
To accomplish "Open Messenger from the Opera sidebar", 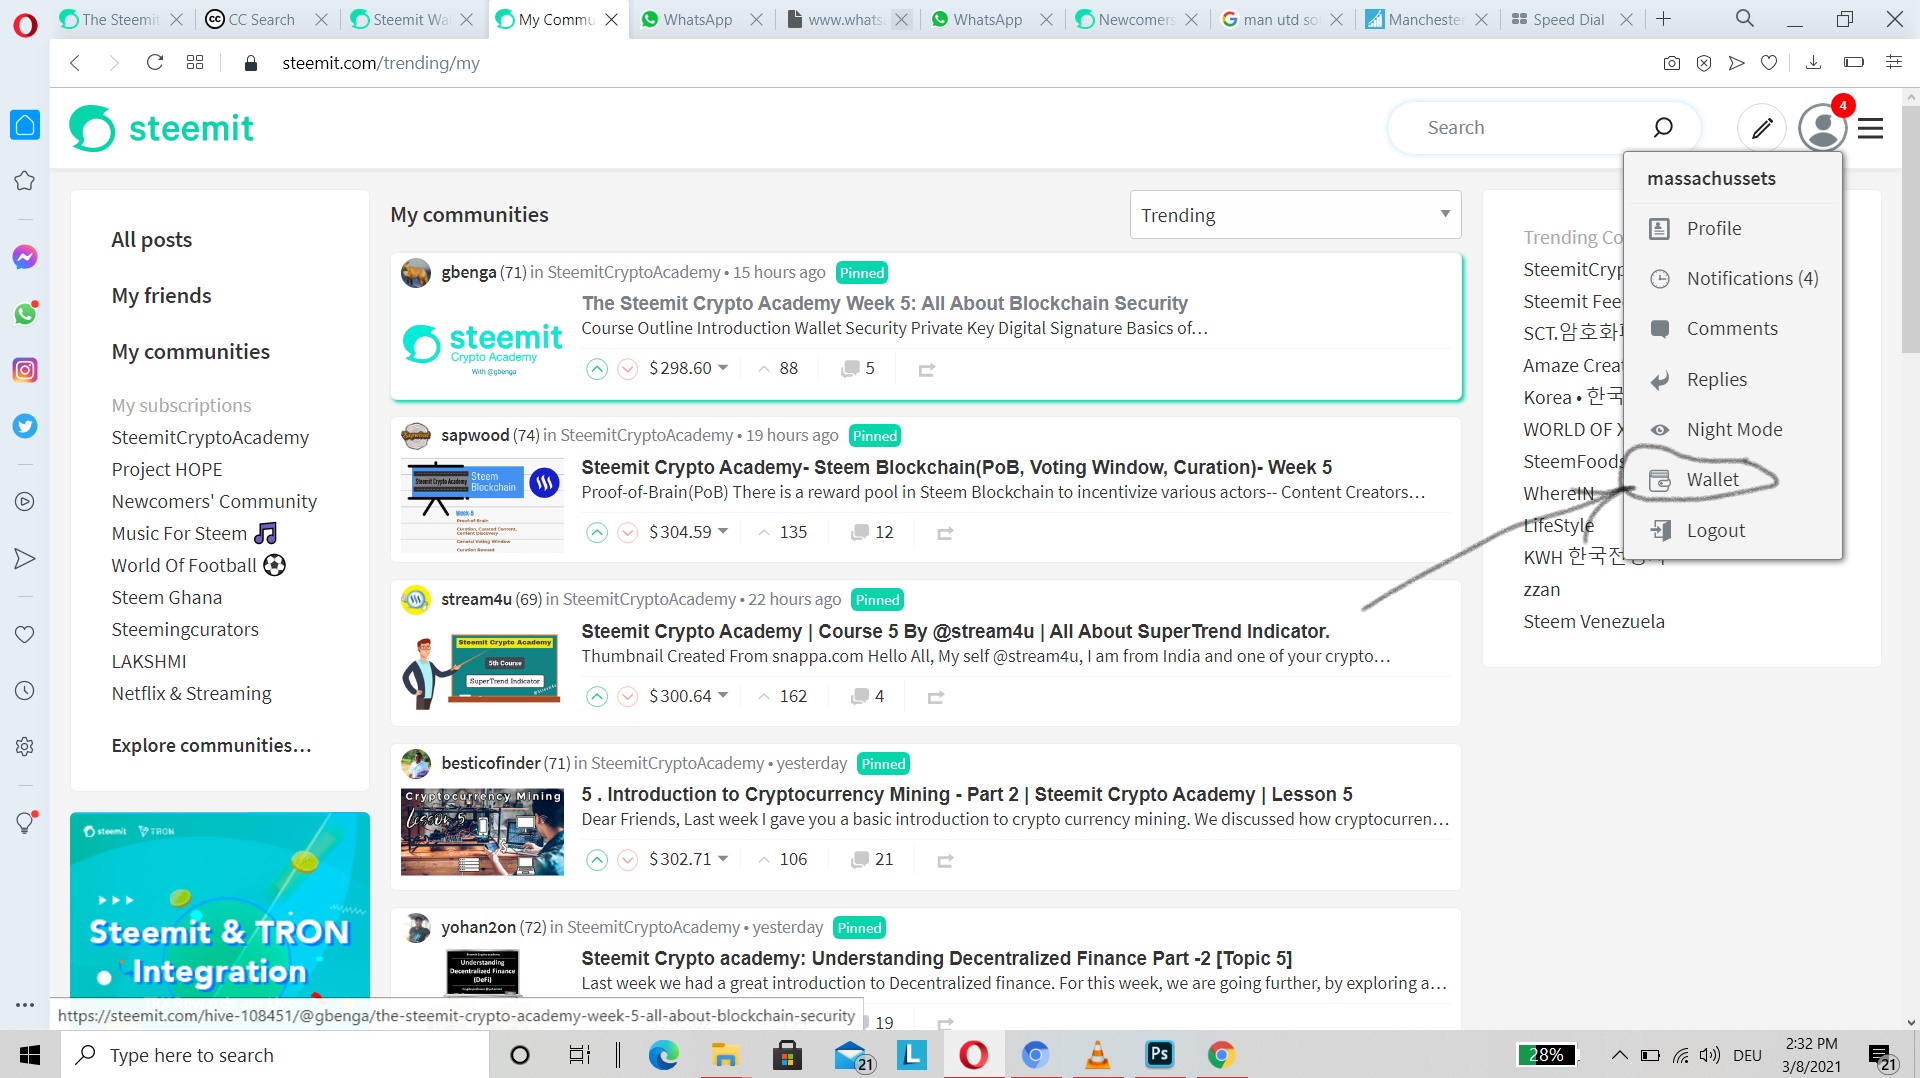I will (x=25, y=257).
